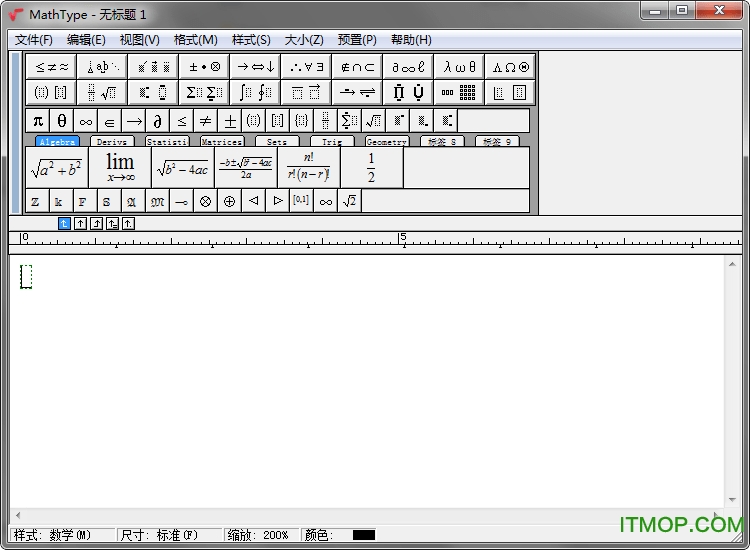Switch to the Sets tab

pos(277,142)
